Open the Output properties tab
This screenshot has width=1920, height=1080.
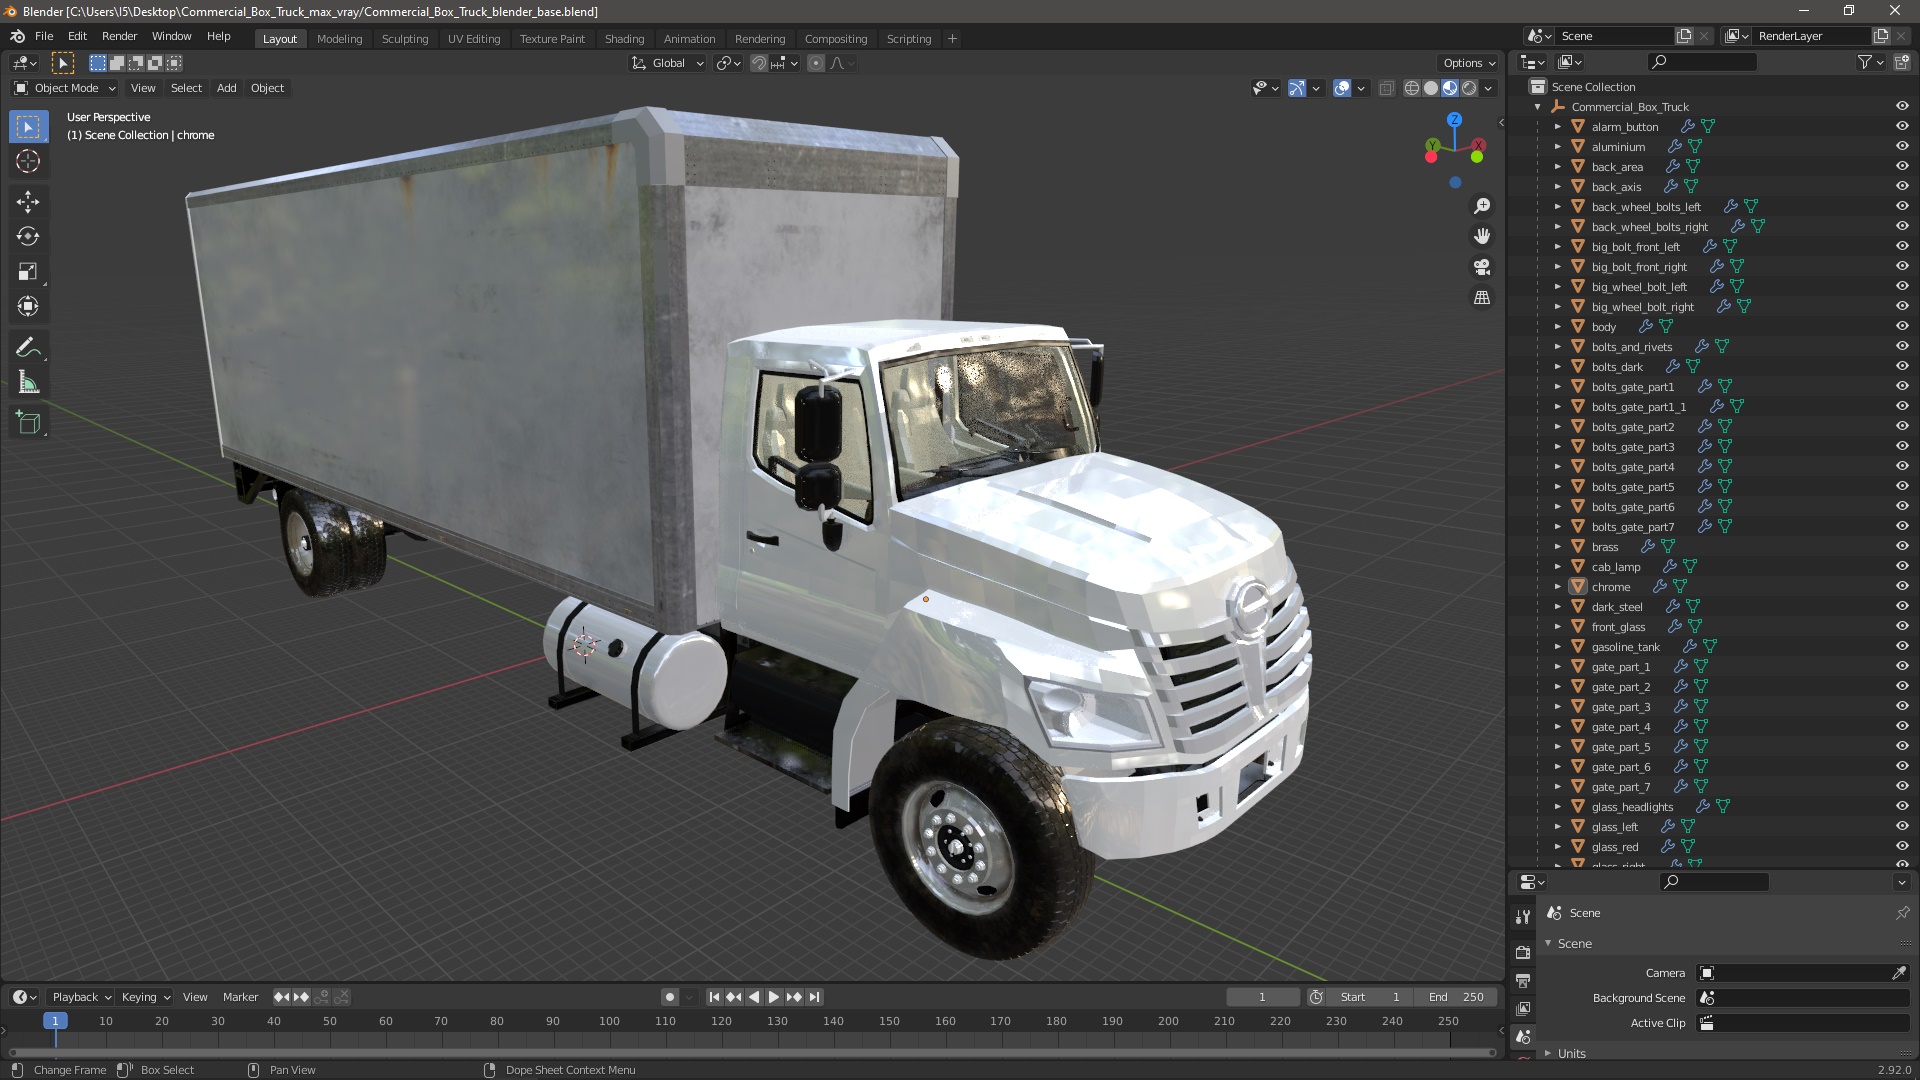coord(1523,981)
